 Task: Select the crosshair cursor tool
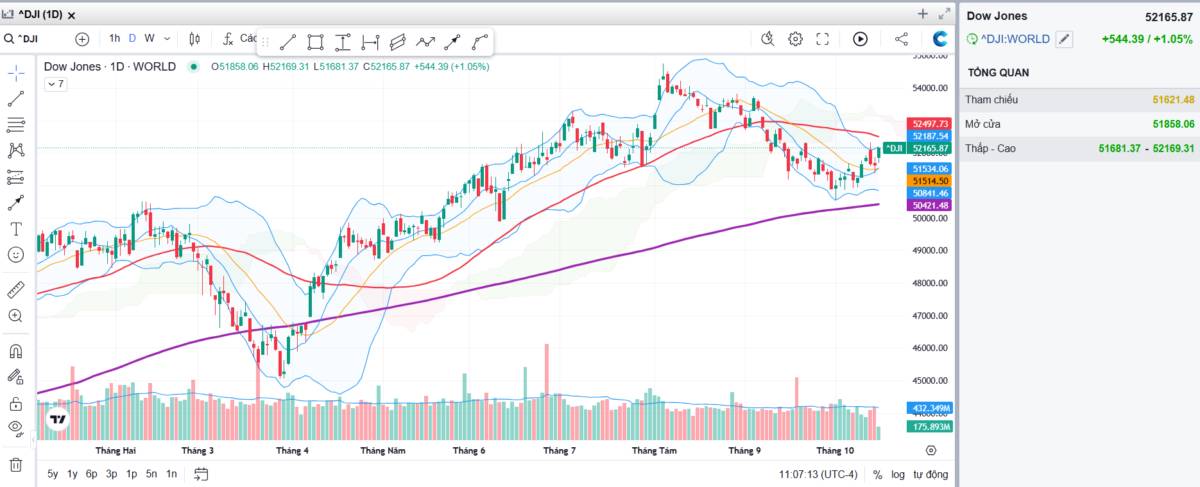(x=16, y=73)
